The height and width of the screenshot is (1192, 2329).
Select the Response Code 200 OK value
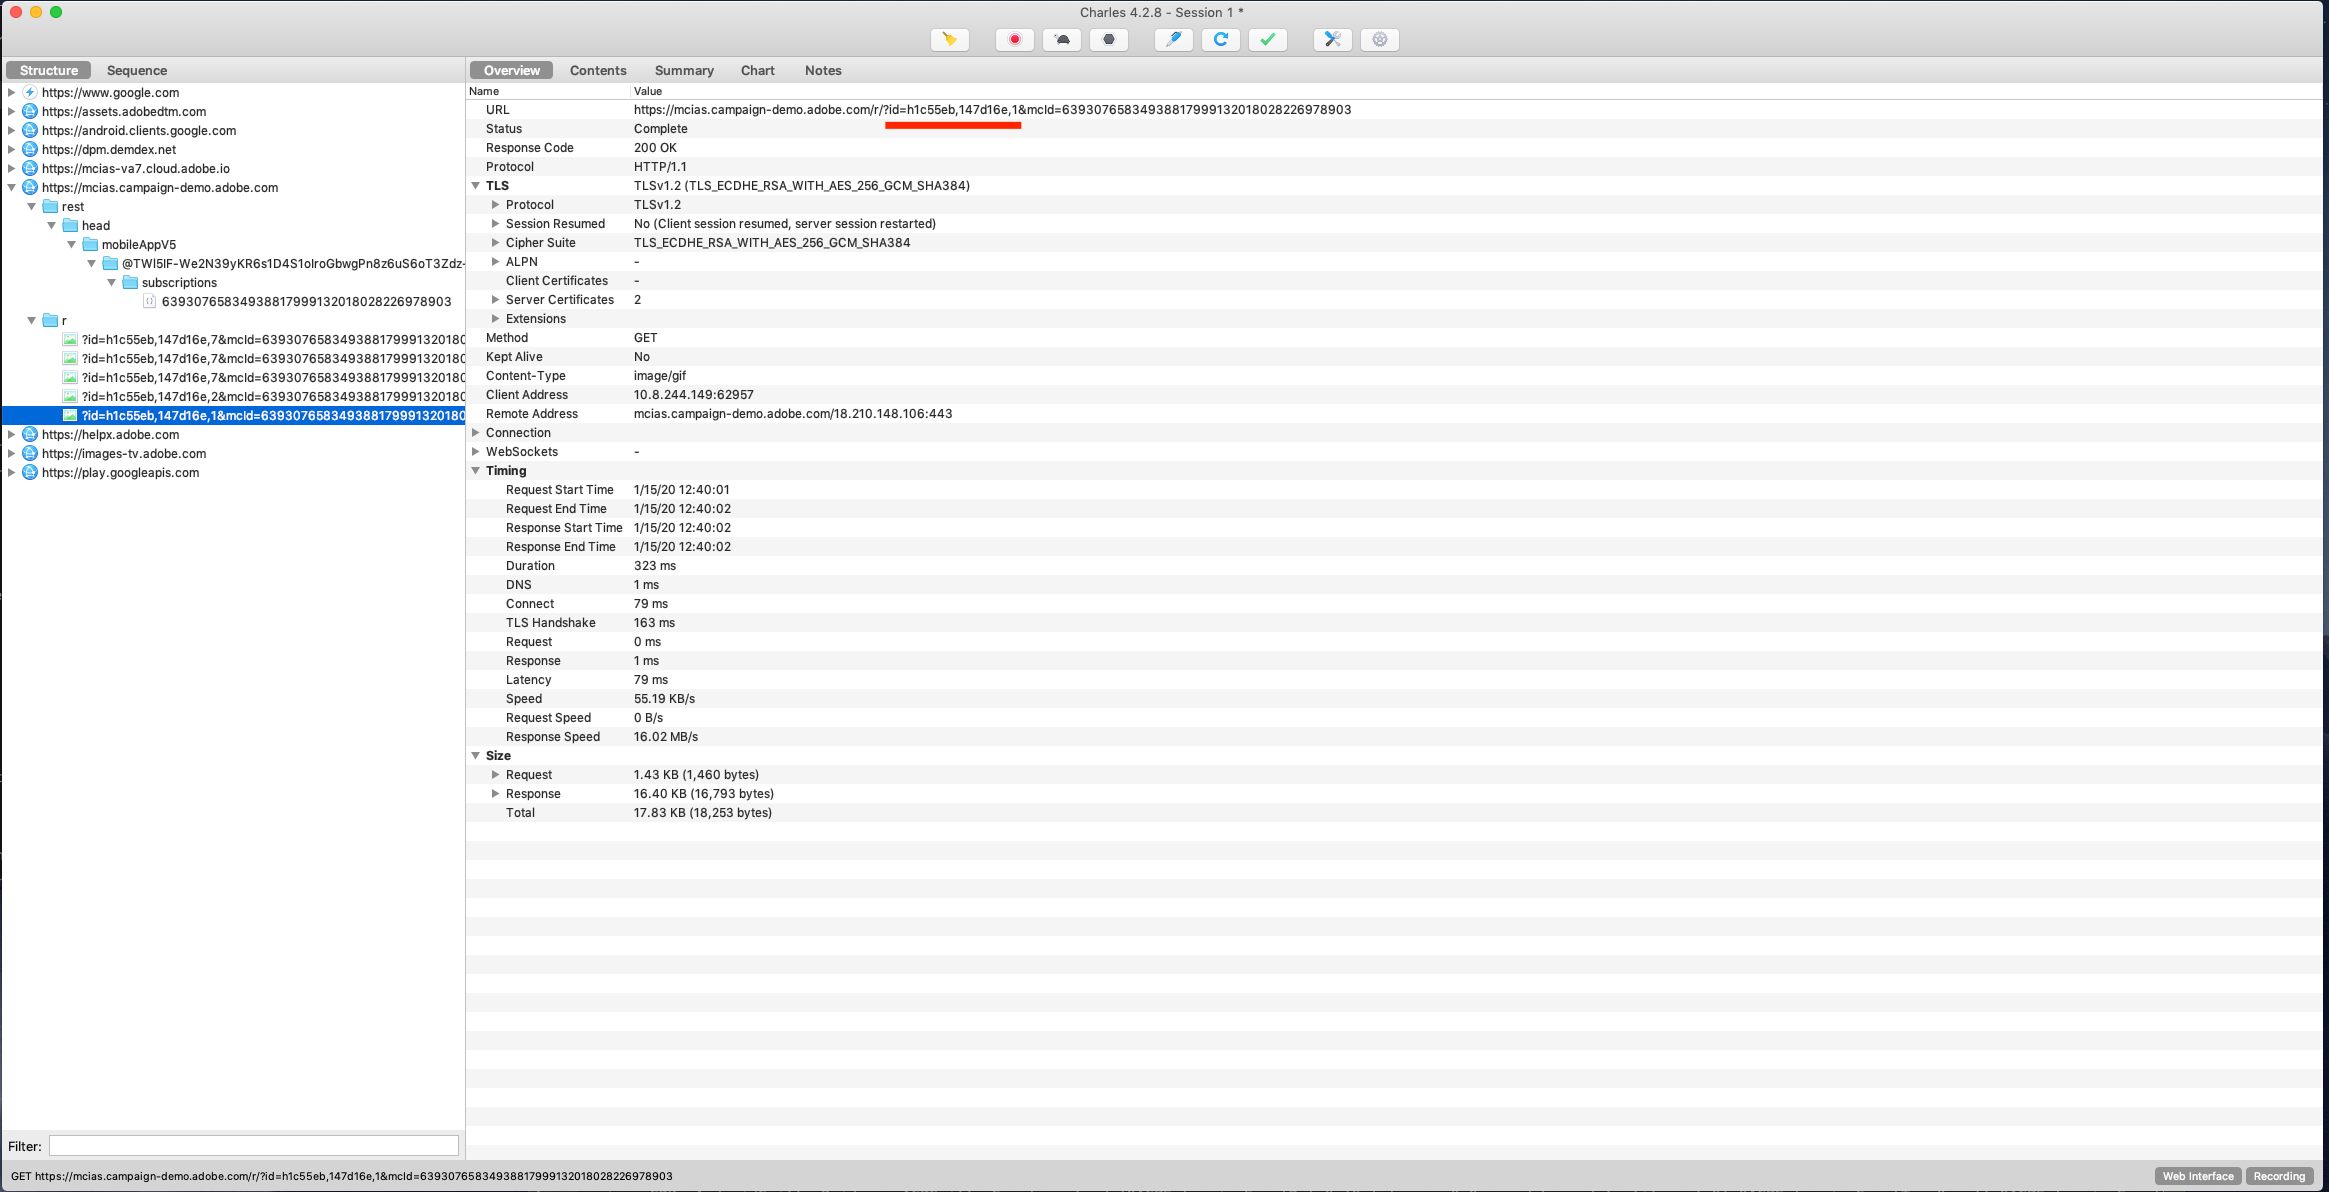point(655,147)
